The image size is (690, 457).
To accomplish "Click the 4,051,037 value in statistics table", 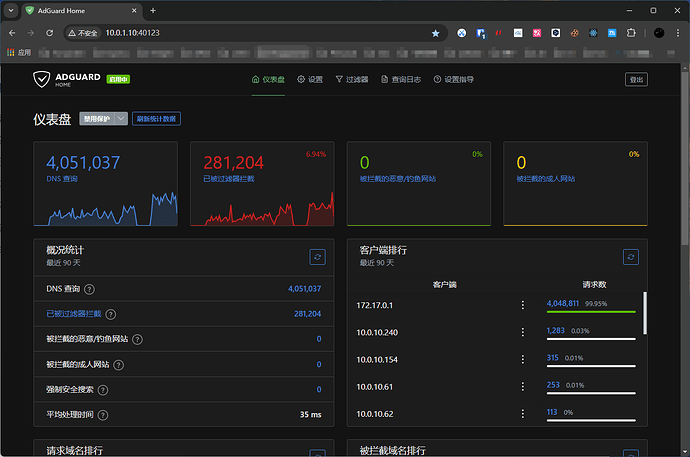I will 305,289.
